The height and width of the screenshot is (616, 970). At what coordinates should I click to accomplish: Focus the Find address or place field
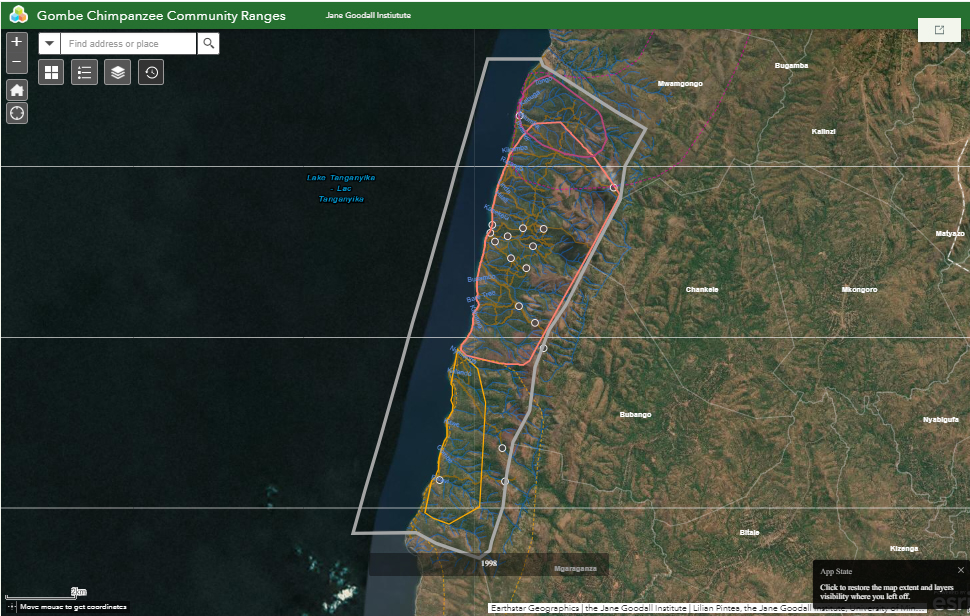pyautogui.click(x=129, y=43)
